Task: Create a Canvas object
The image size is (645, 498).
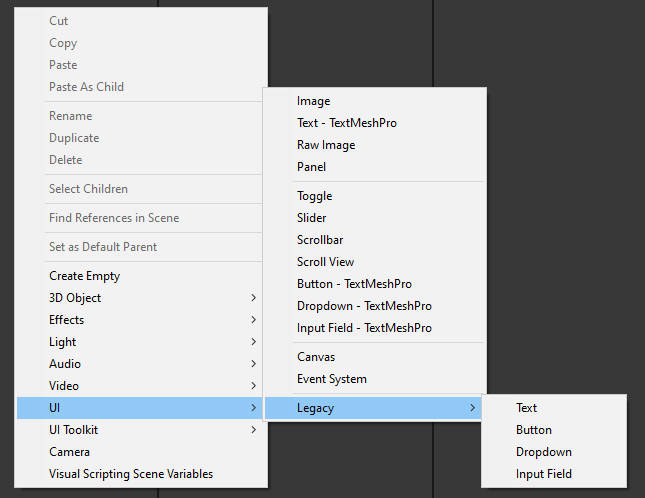Action: 316,357
